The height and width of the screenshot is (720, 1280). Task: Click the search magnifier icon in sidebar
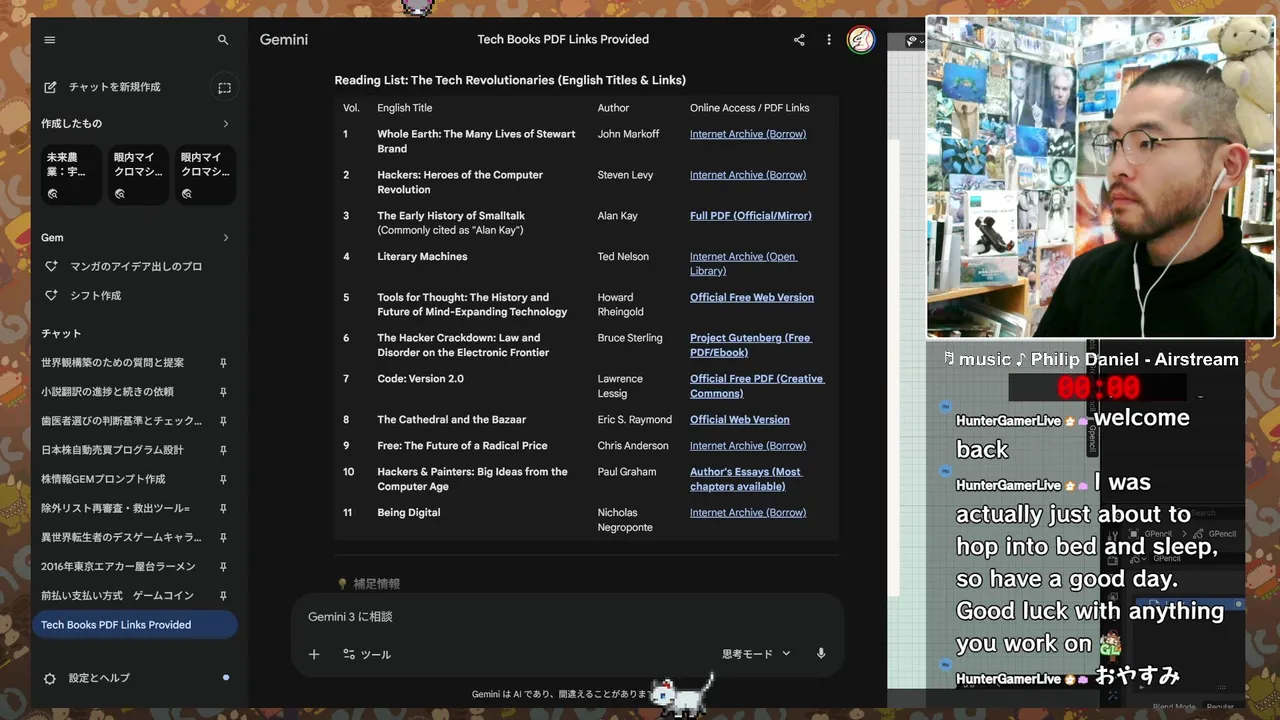pos(223,40)
